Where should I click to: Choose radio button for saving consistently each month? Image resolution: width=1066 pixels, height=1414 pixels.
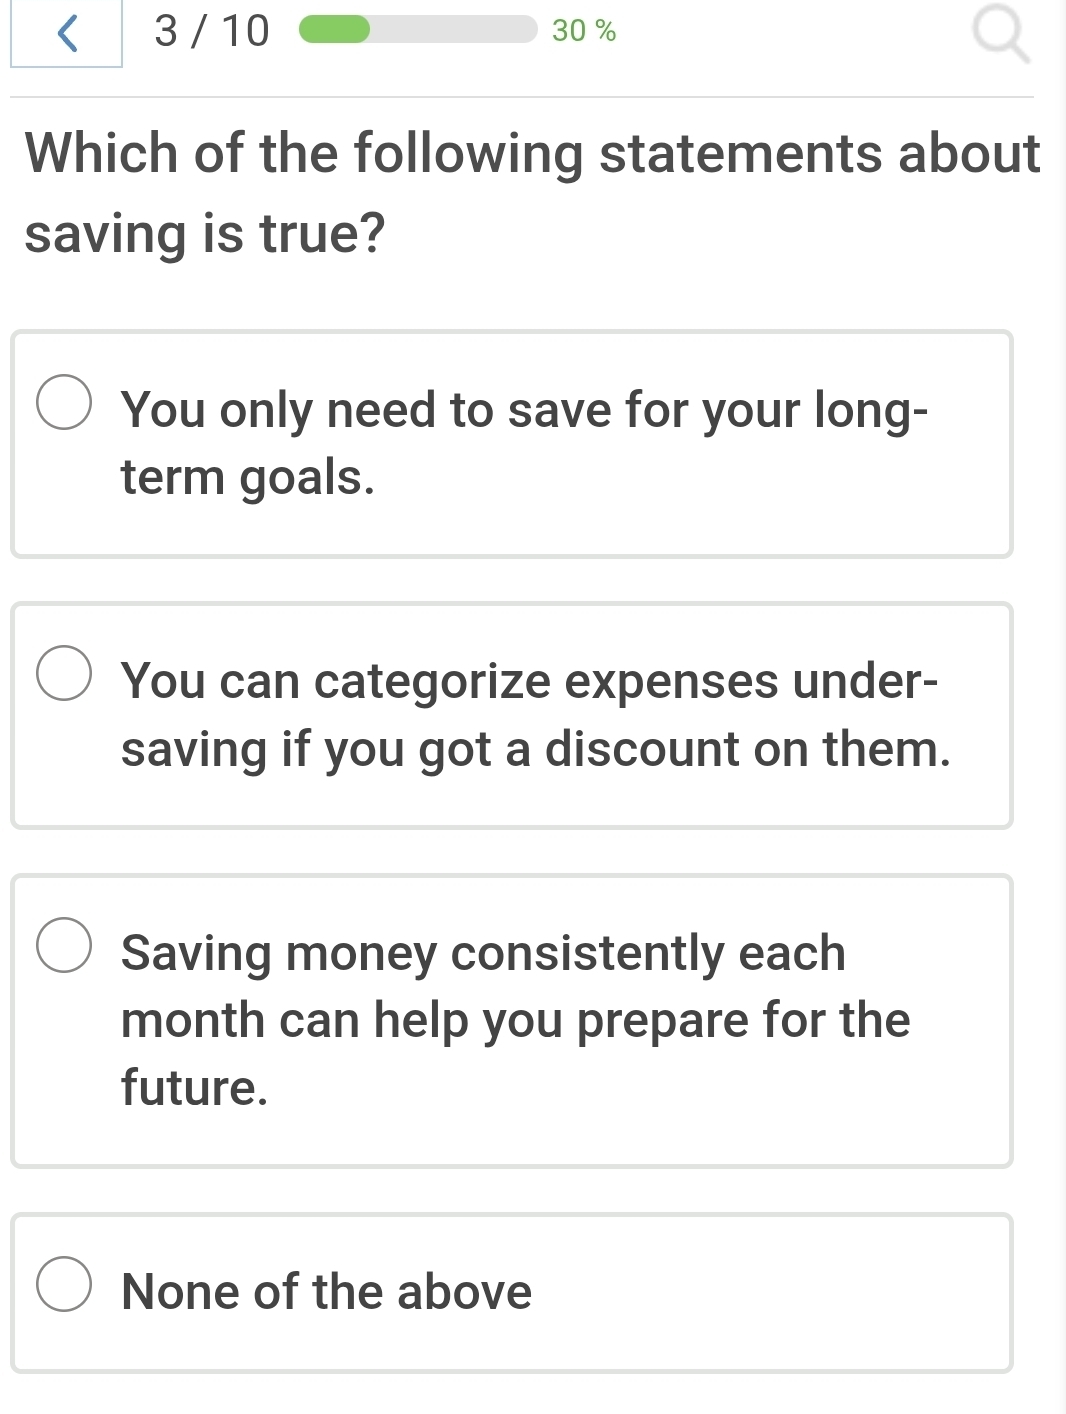(65, 945)
